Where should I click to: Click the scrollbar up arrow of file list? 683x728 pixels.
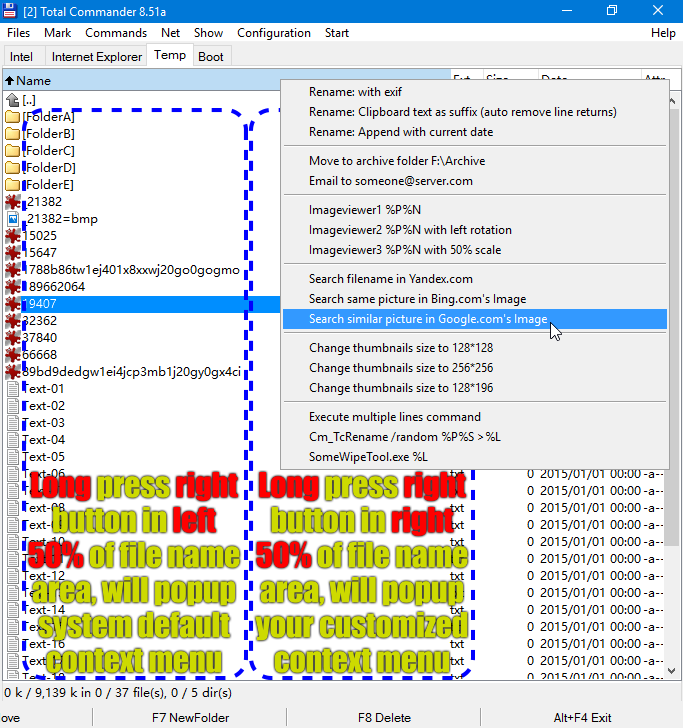672,101
